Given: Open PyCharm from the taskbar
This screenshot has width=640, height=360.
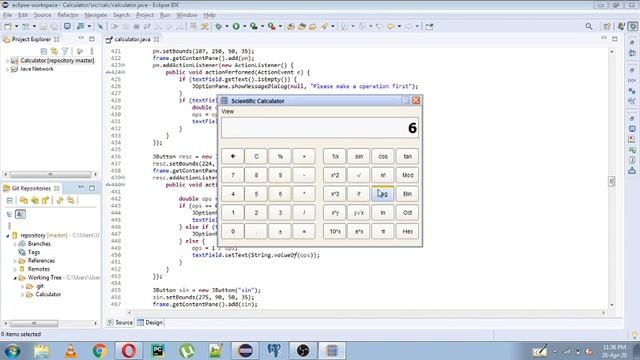Looking at the screenshot, I should [158, 351].
